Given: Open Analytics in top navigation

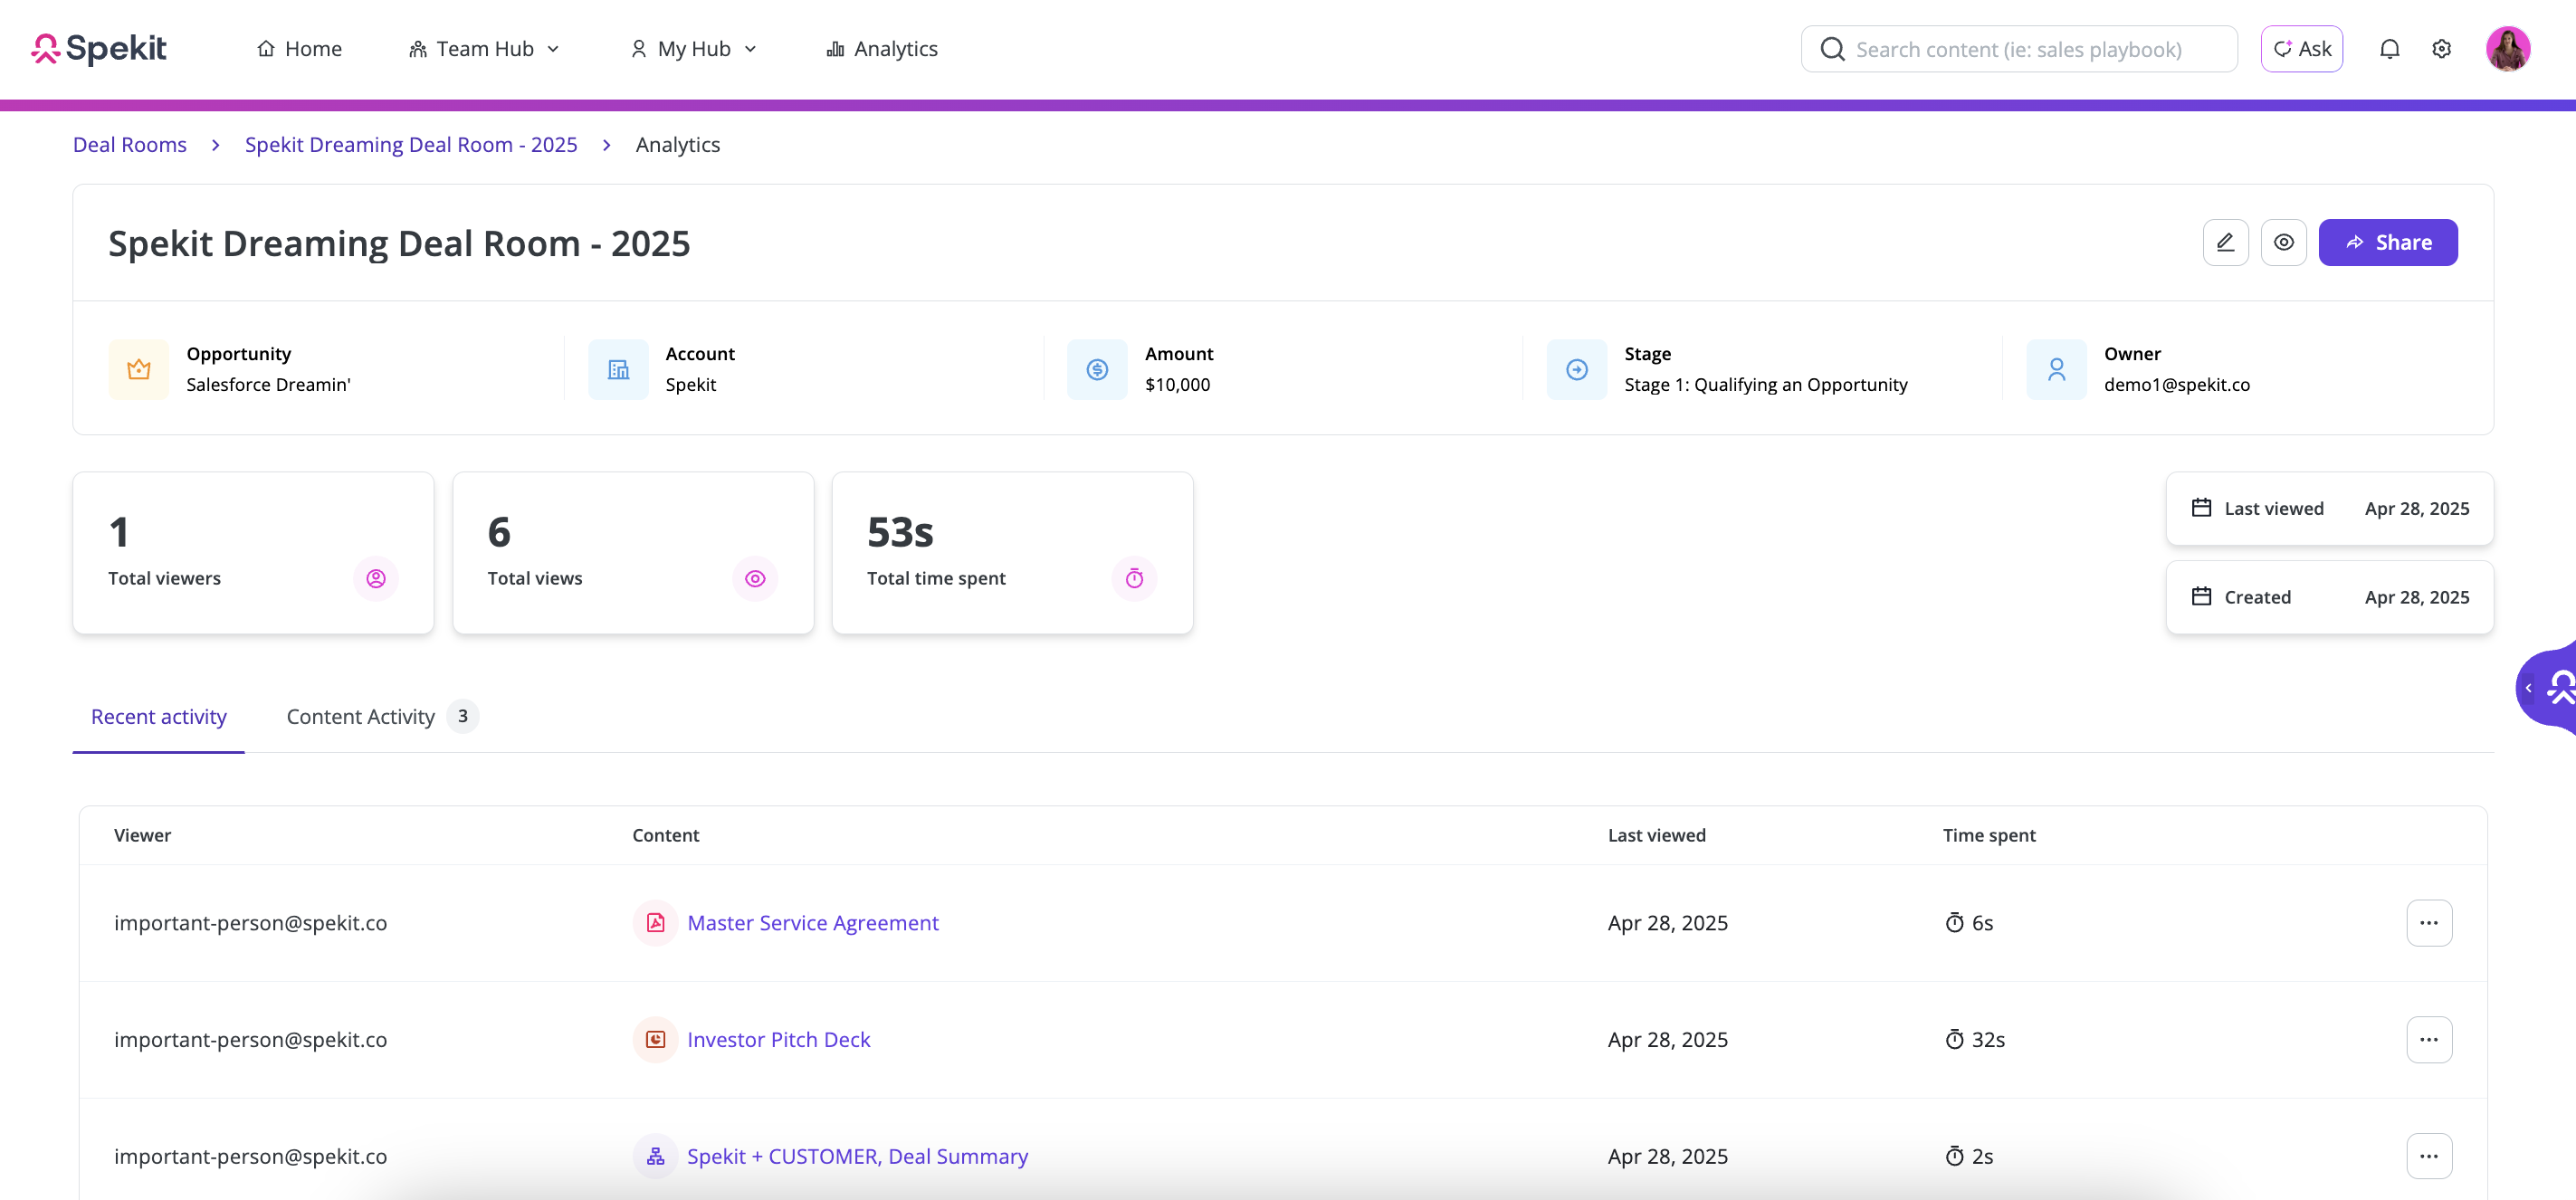Looking at the screenshot, I should pyautogui.click(x=882, y=49).
